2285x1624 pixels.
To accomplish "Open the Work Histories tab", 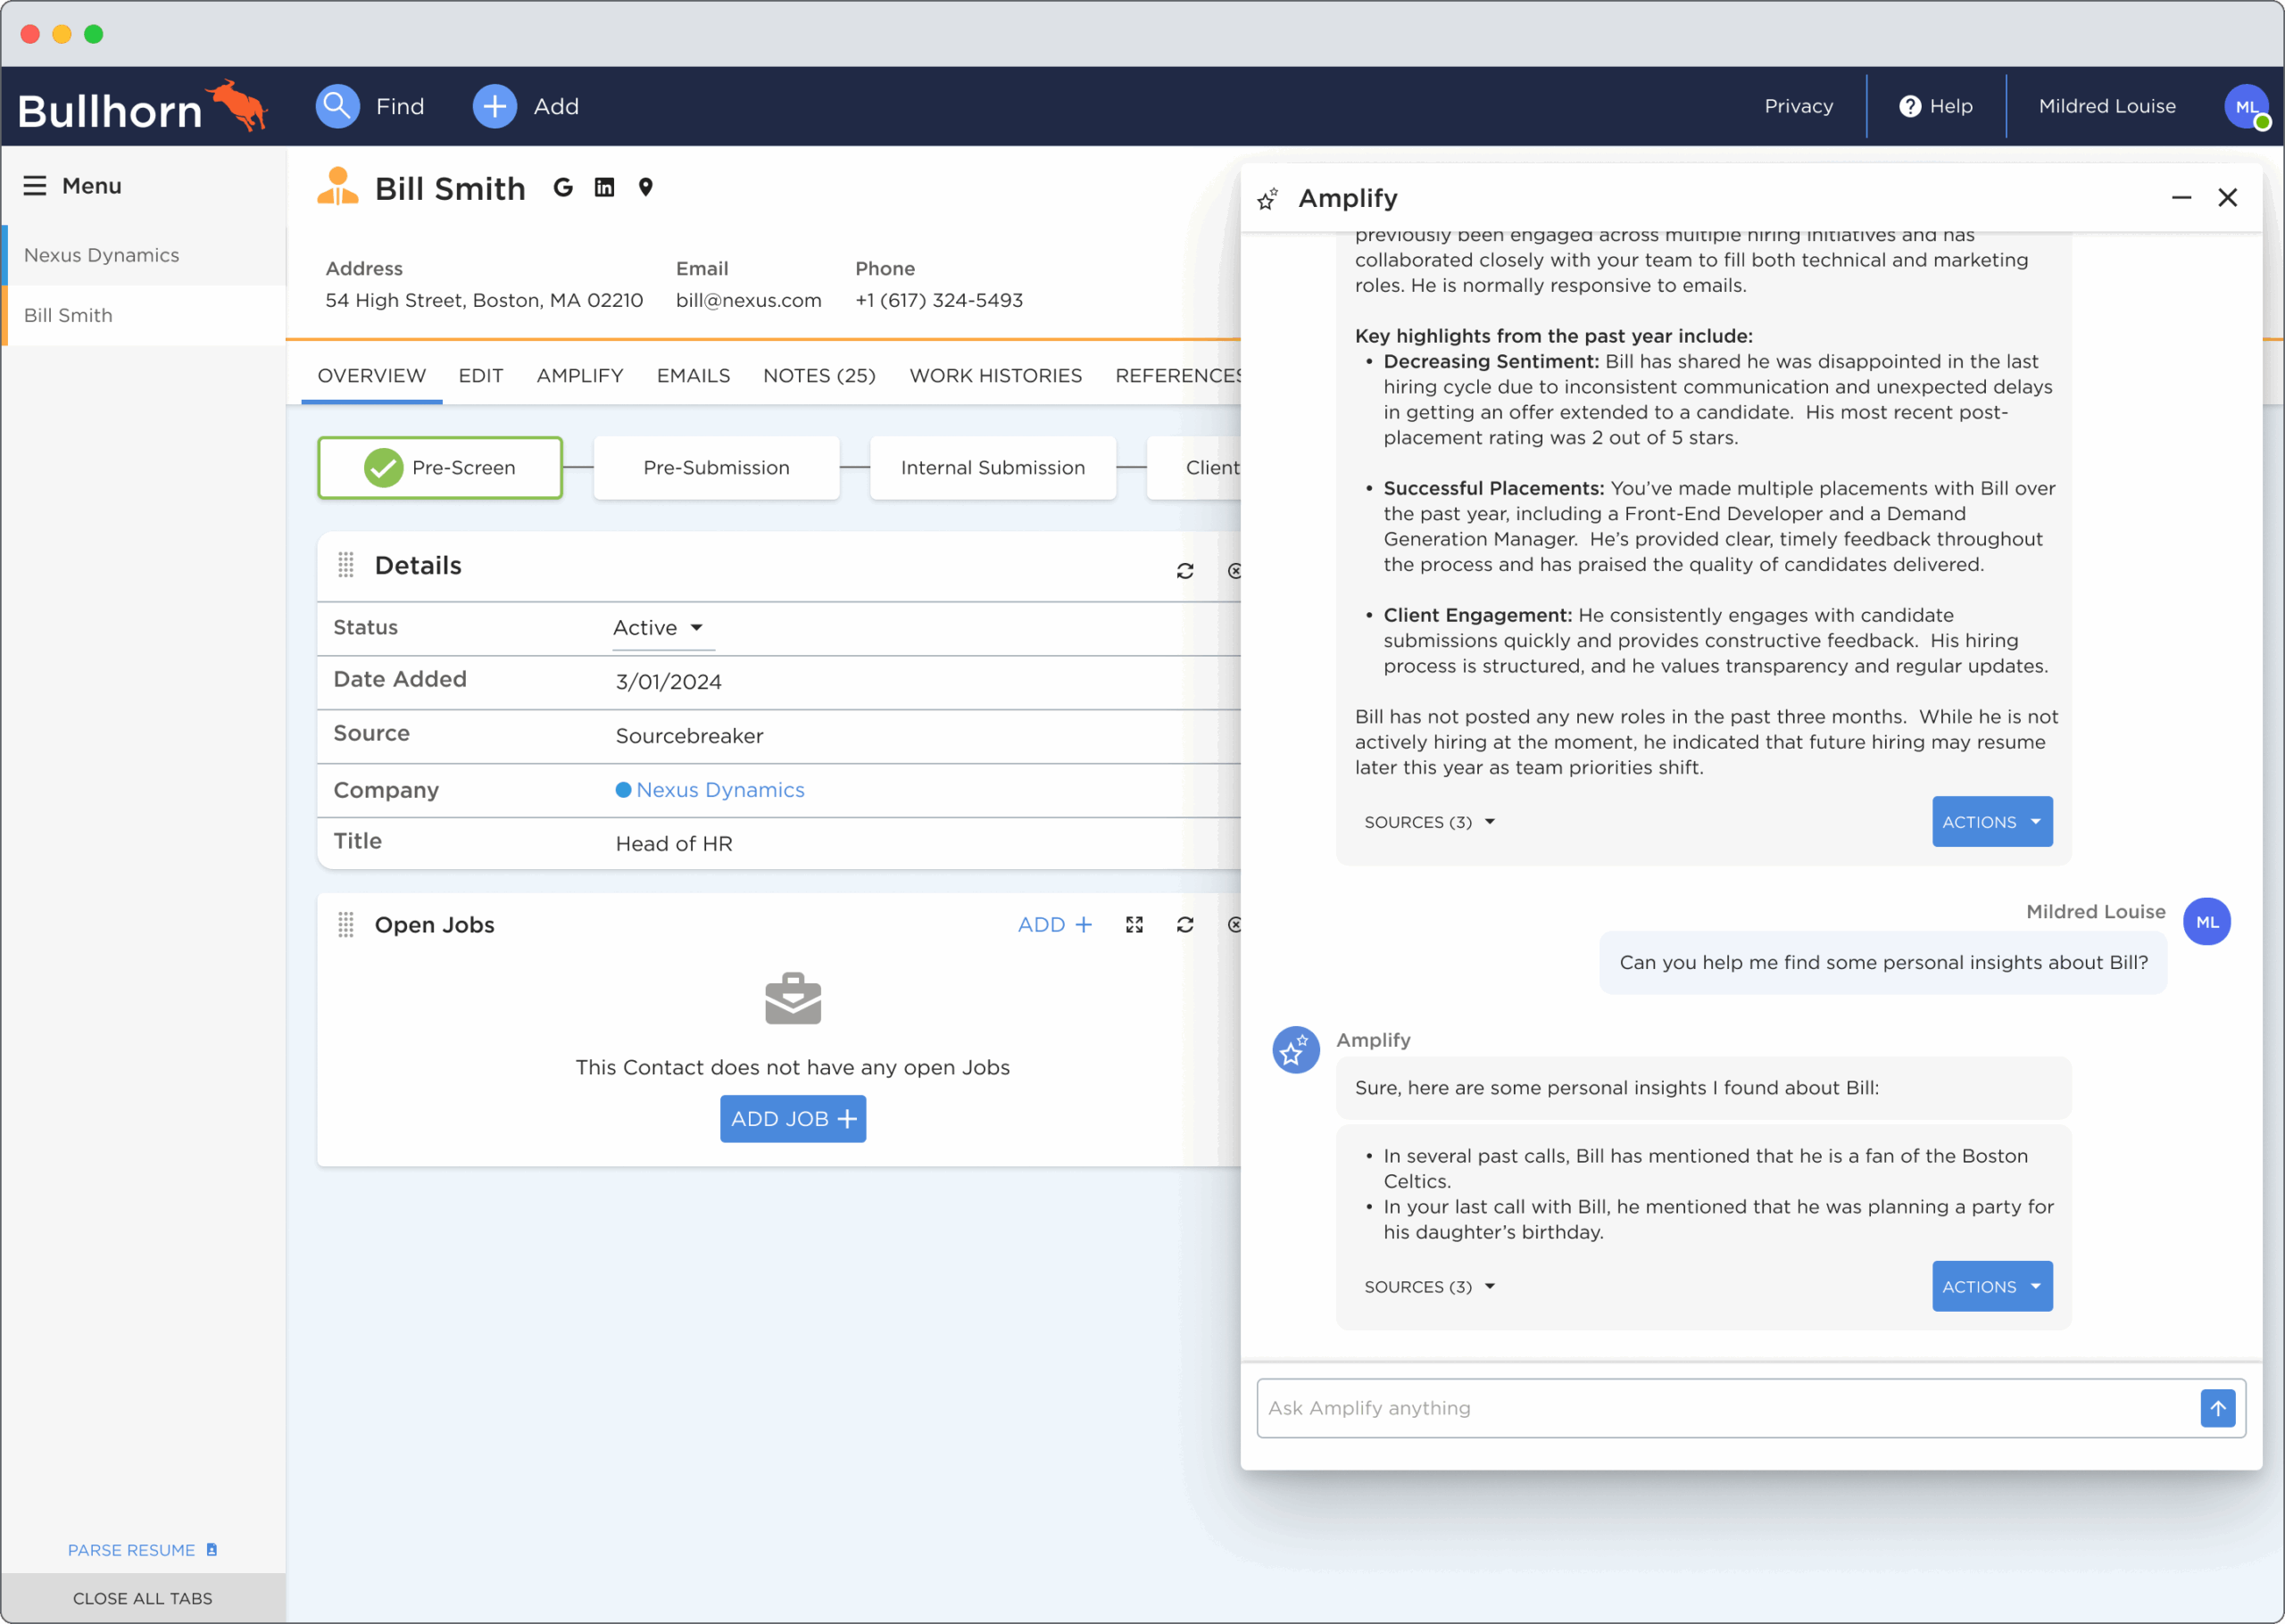I will (x=995, y=376).
